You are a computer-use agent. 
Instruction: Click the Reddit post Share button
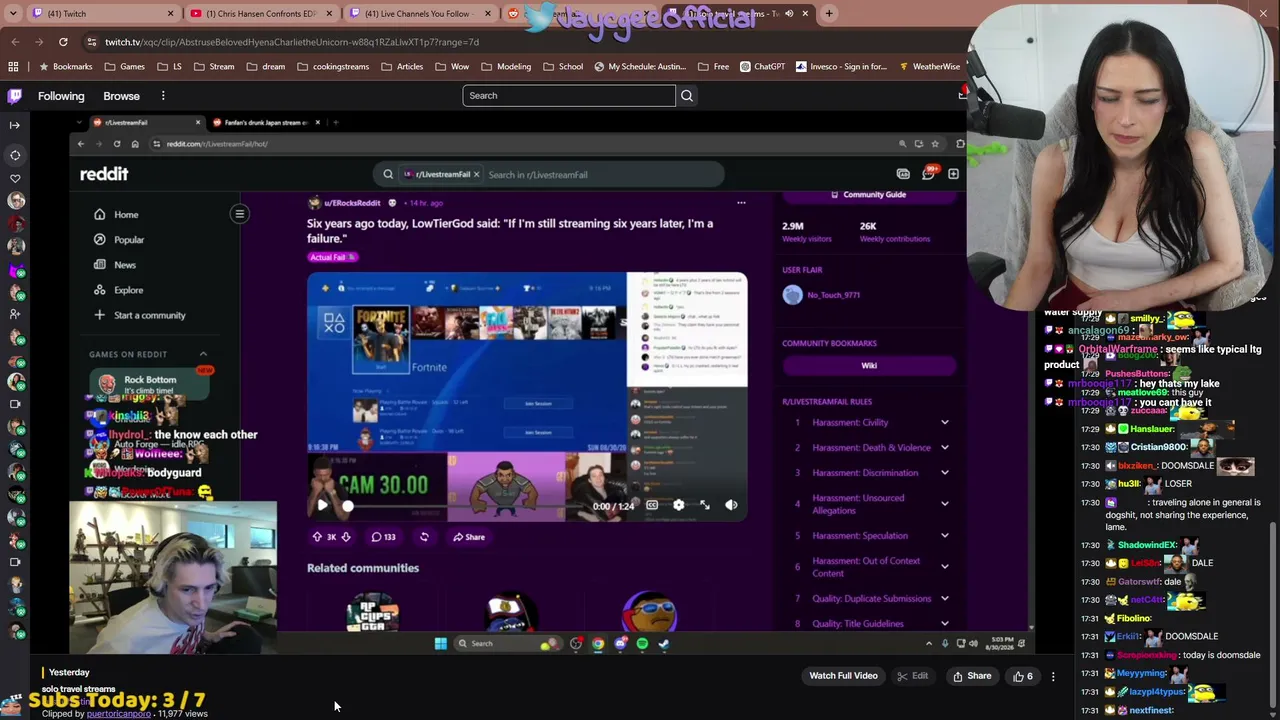469,537
